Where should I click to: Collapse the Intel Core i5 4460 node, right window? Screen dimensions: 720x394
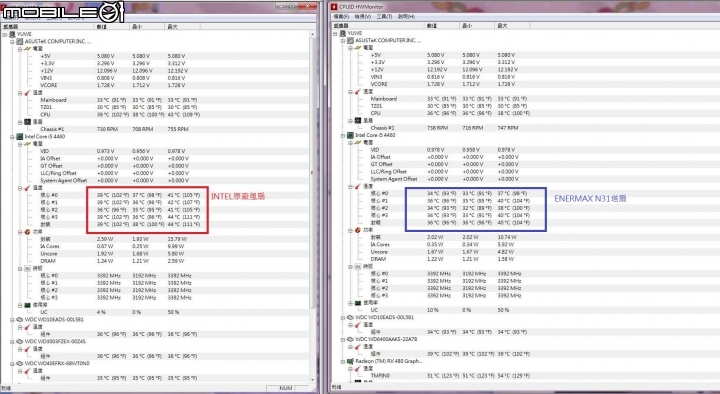click(343, 135)
